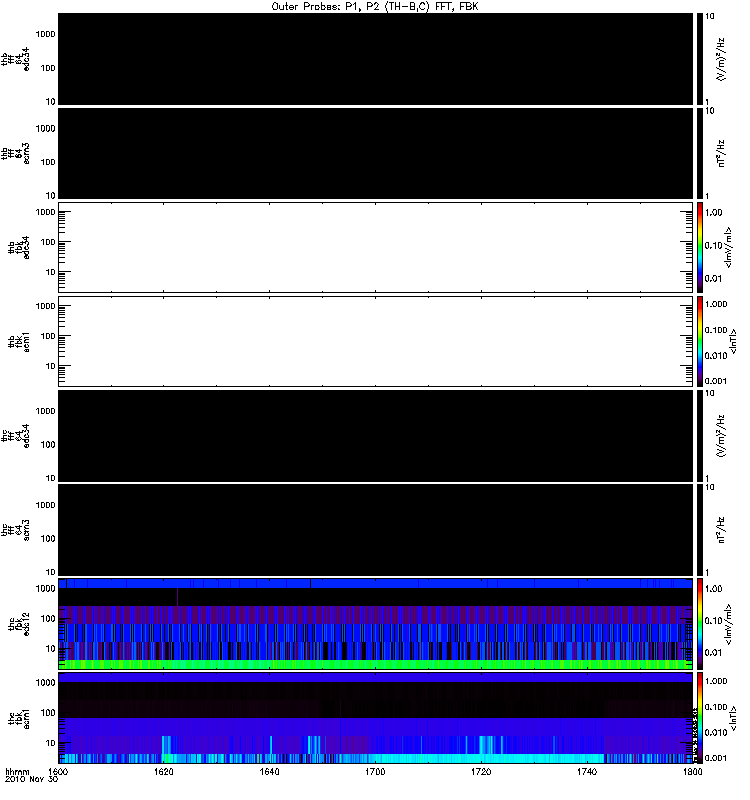Select the 1600 time axis label
Image resolution: width=750 pixels, height=800 pixels.
point(58,771)
